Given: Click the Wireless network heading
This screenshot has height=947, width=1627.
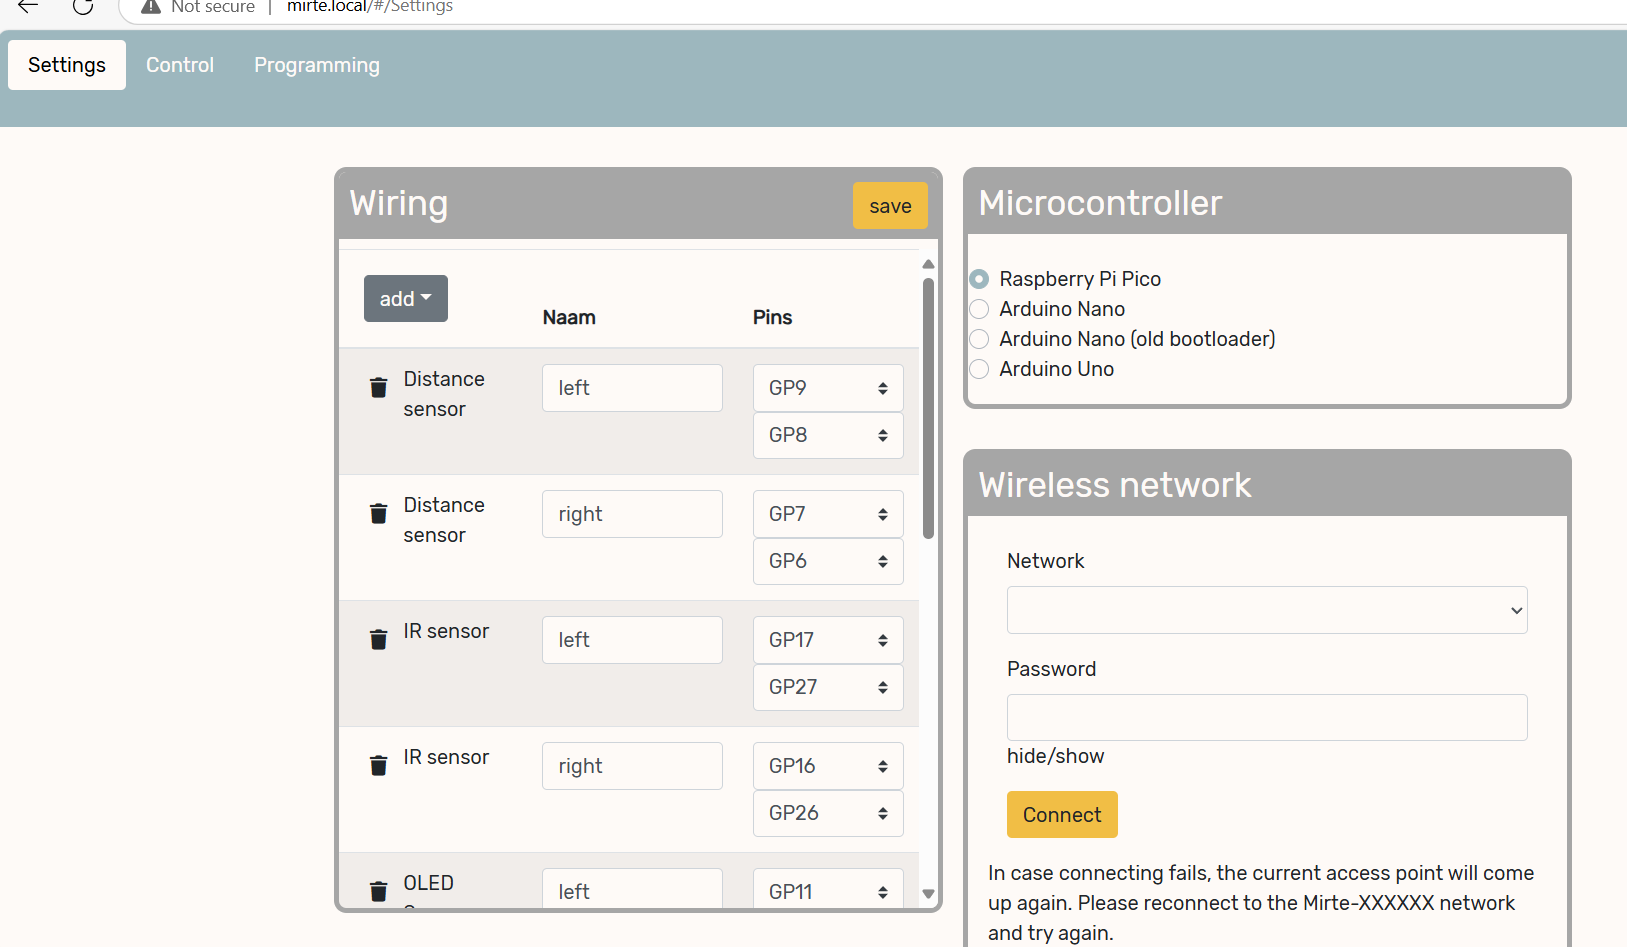Looking at the screenshot, I should [1115, 485].
